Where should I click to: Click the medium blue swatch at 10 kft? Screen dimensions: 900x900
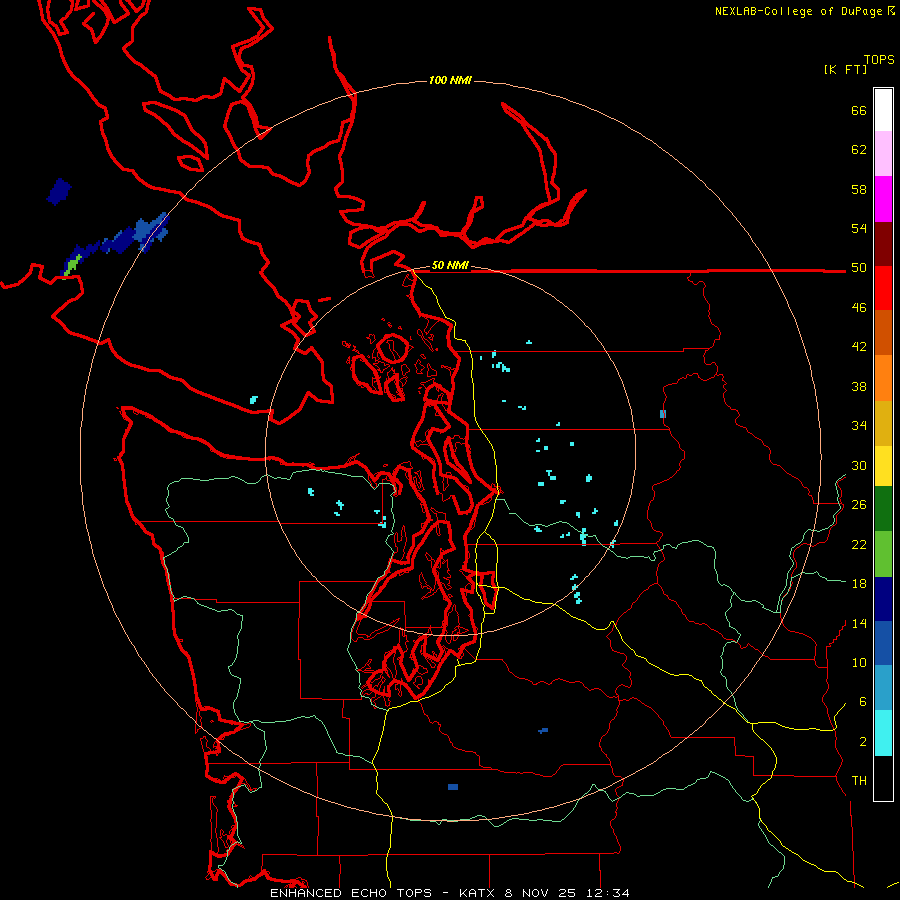point(883,643)
